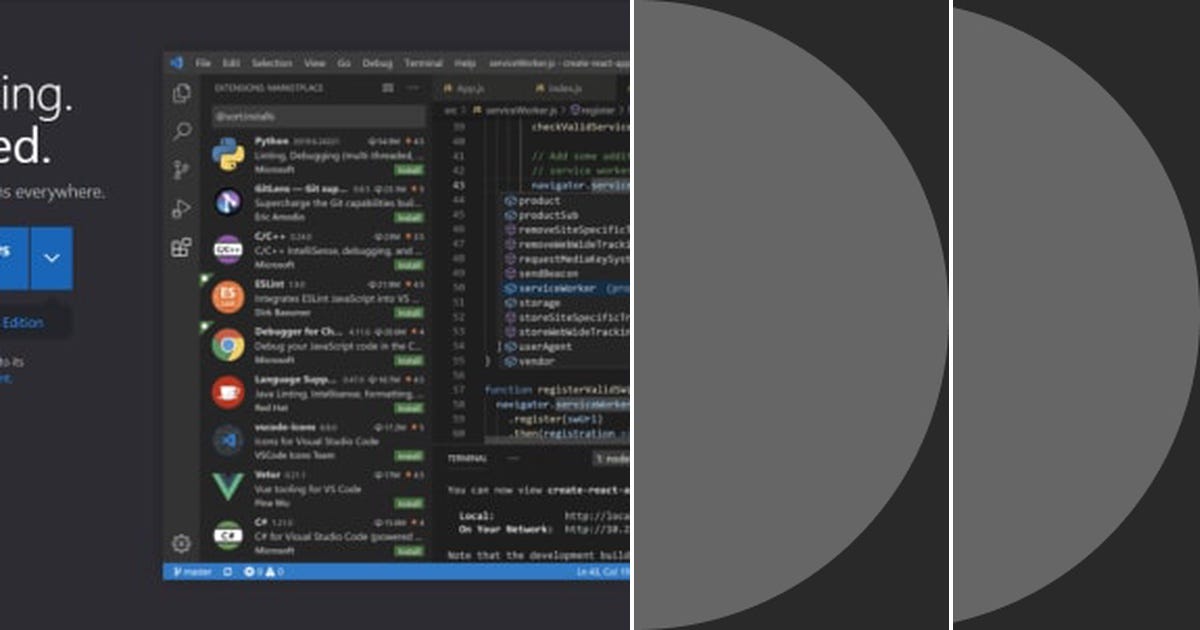
Task: Click the 'EXTENSIONS: MARKETPLACE' panel title
Action: coord(269,88)
